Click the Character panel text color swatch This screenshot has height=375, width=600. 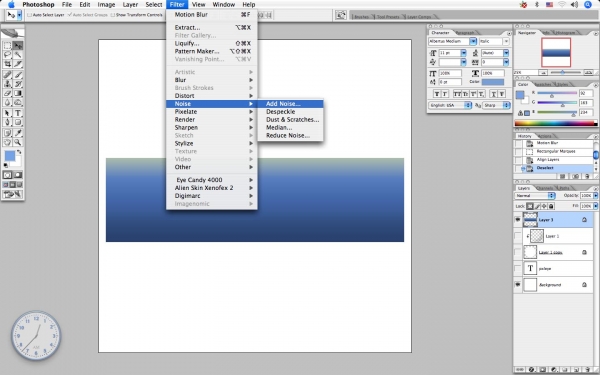click(x=493, y=82)
